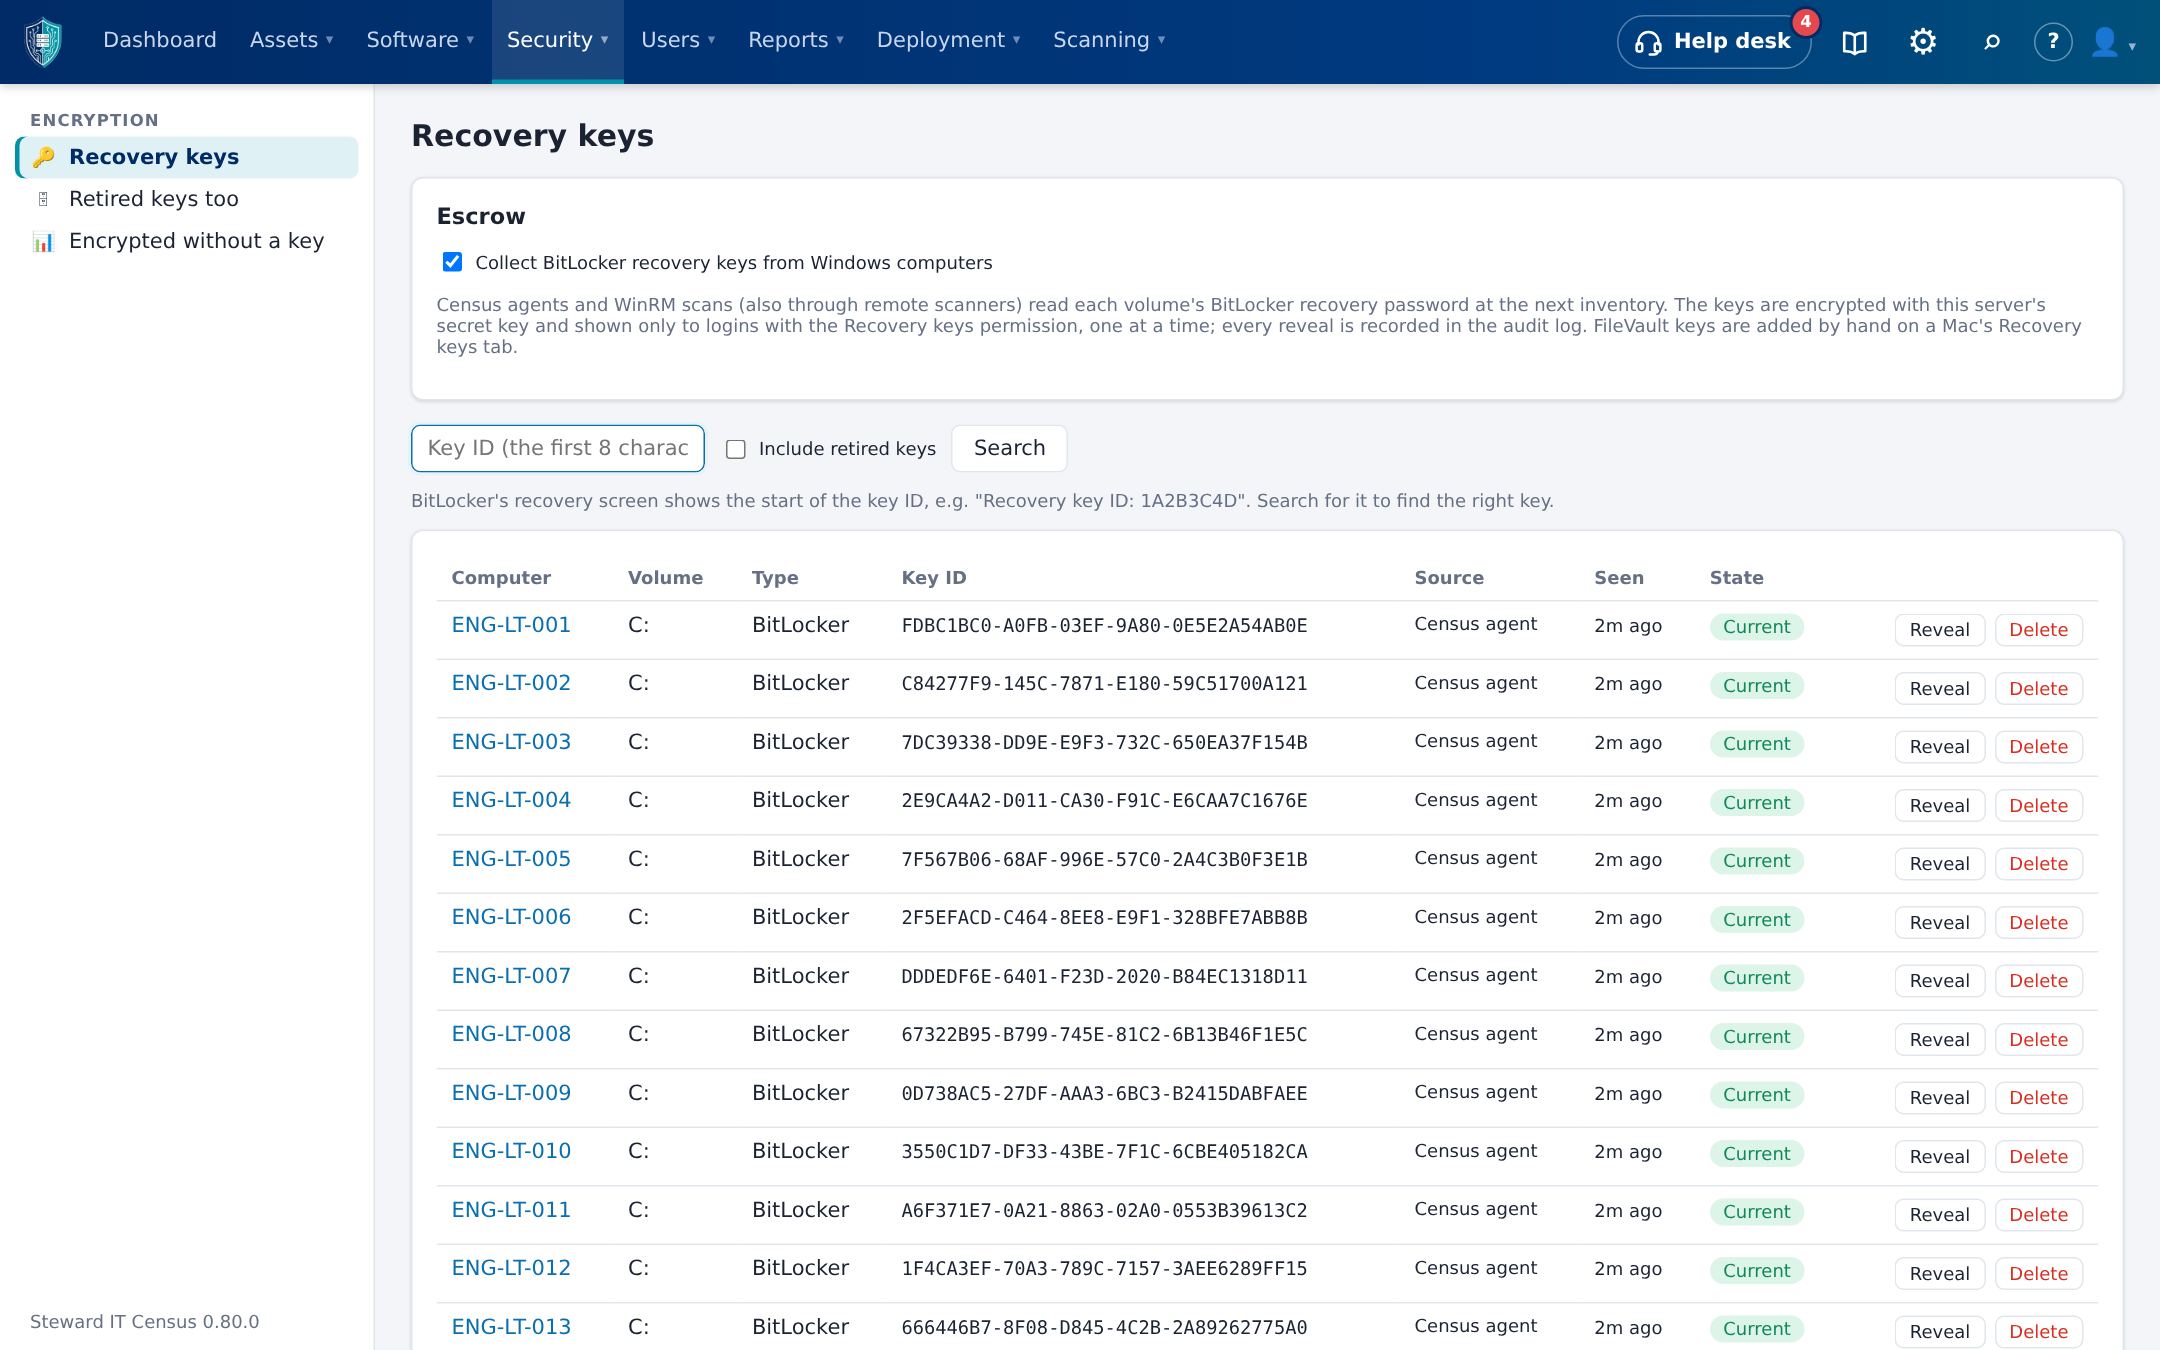The image size is (2160, 1350).
Task: Delete the key for ENG-LT-012
Action: [2038, 1273]
